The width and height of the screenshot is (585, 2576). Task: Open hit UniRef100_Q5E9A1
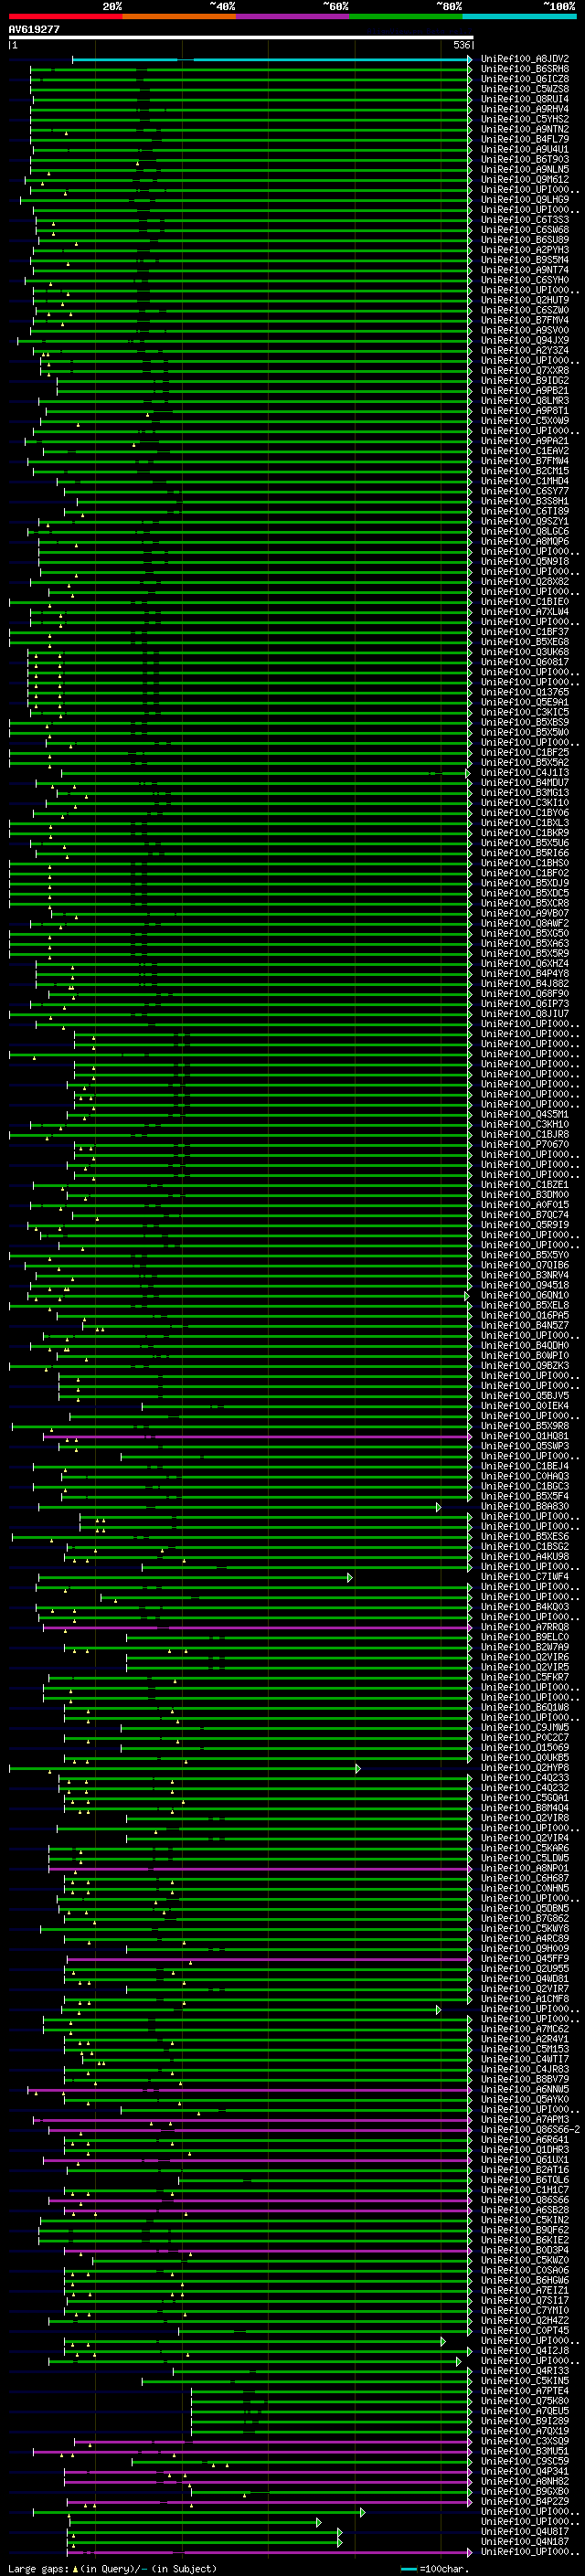(x=525, y=702)
